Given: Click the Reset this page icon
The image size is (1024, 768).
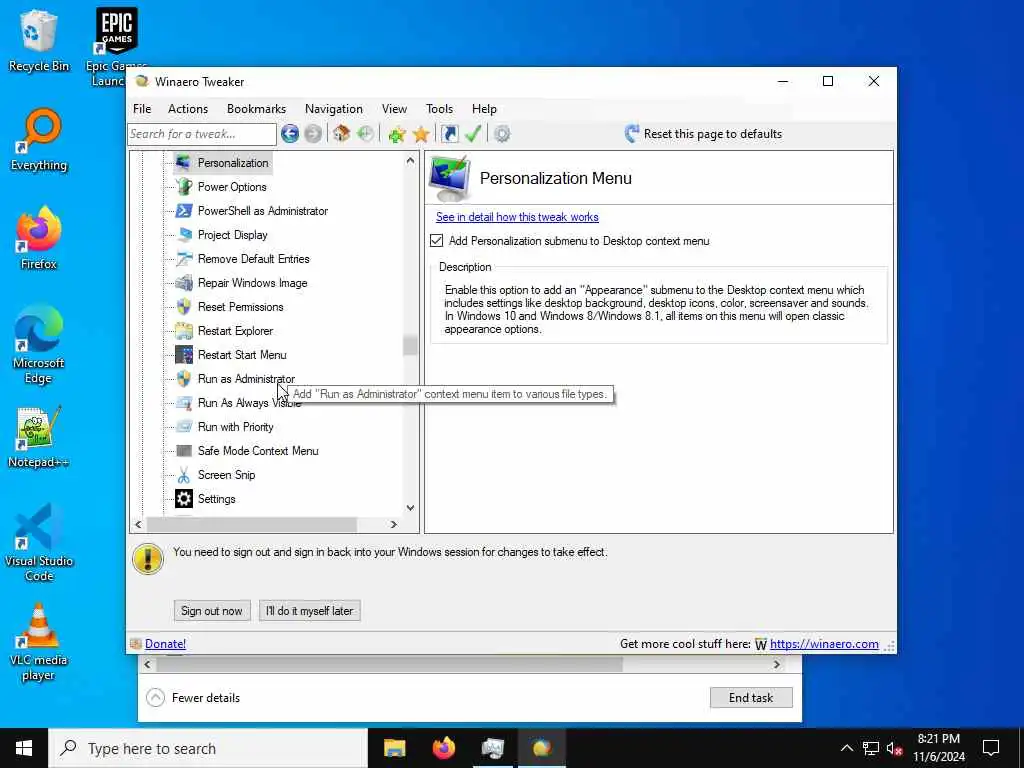Looking at the screenshot, I should click(x=632, y=134).
